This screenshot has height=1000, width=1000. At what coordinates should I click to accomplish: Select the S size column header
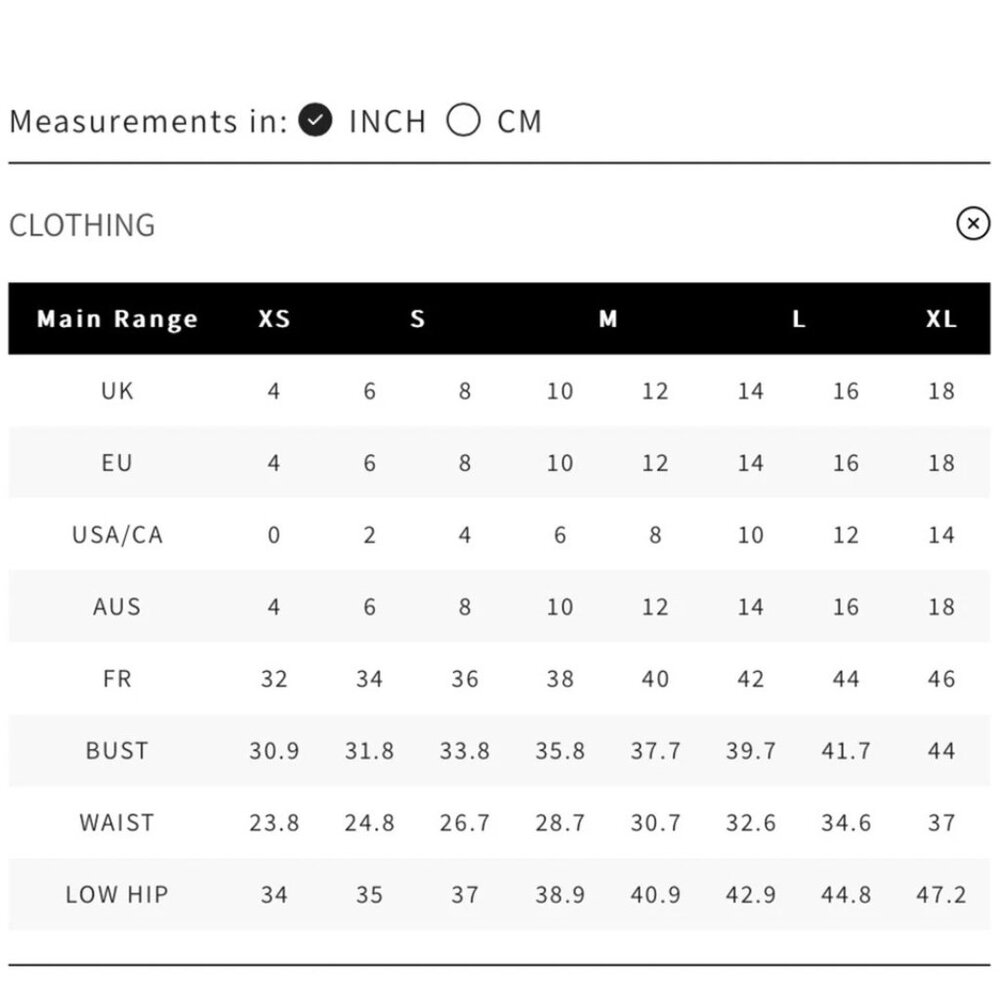(x=417, y=318)
